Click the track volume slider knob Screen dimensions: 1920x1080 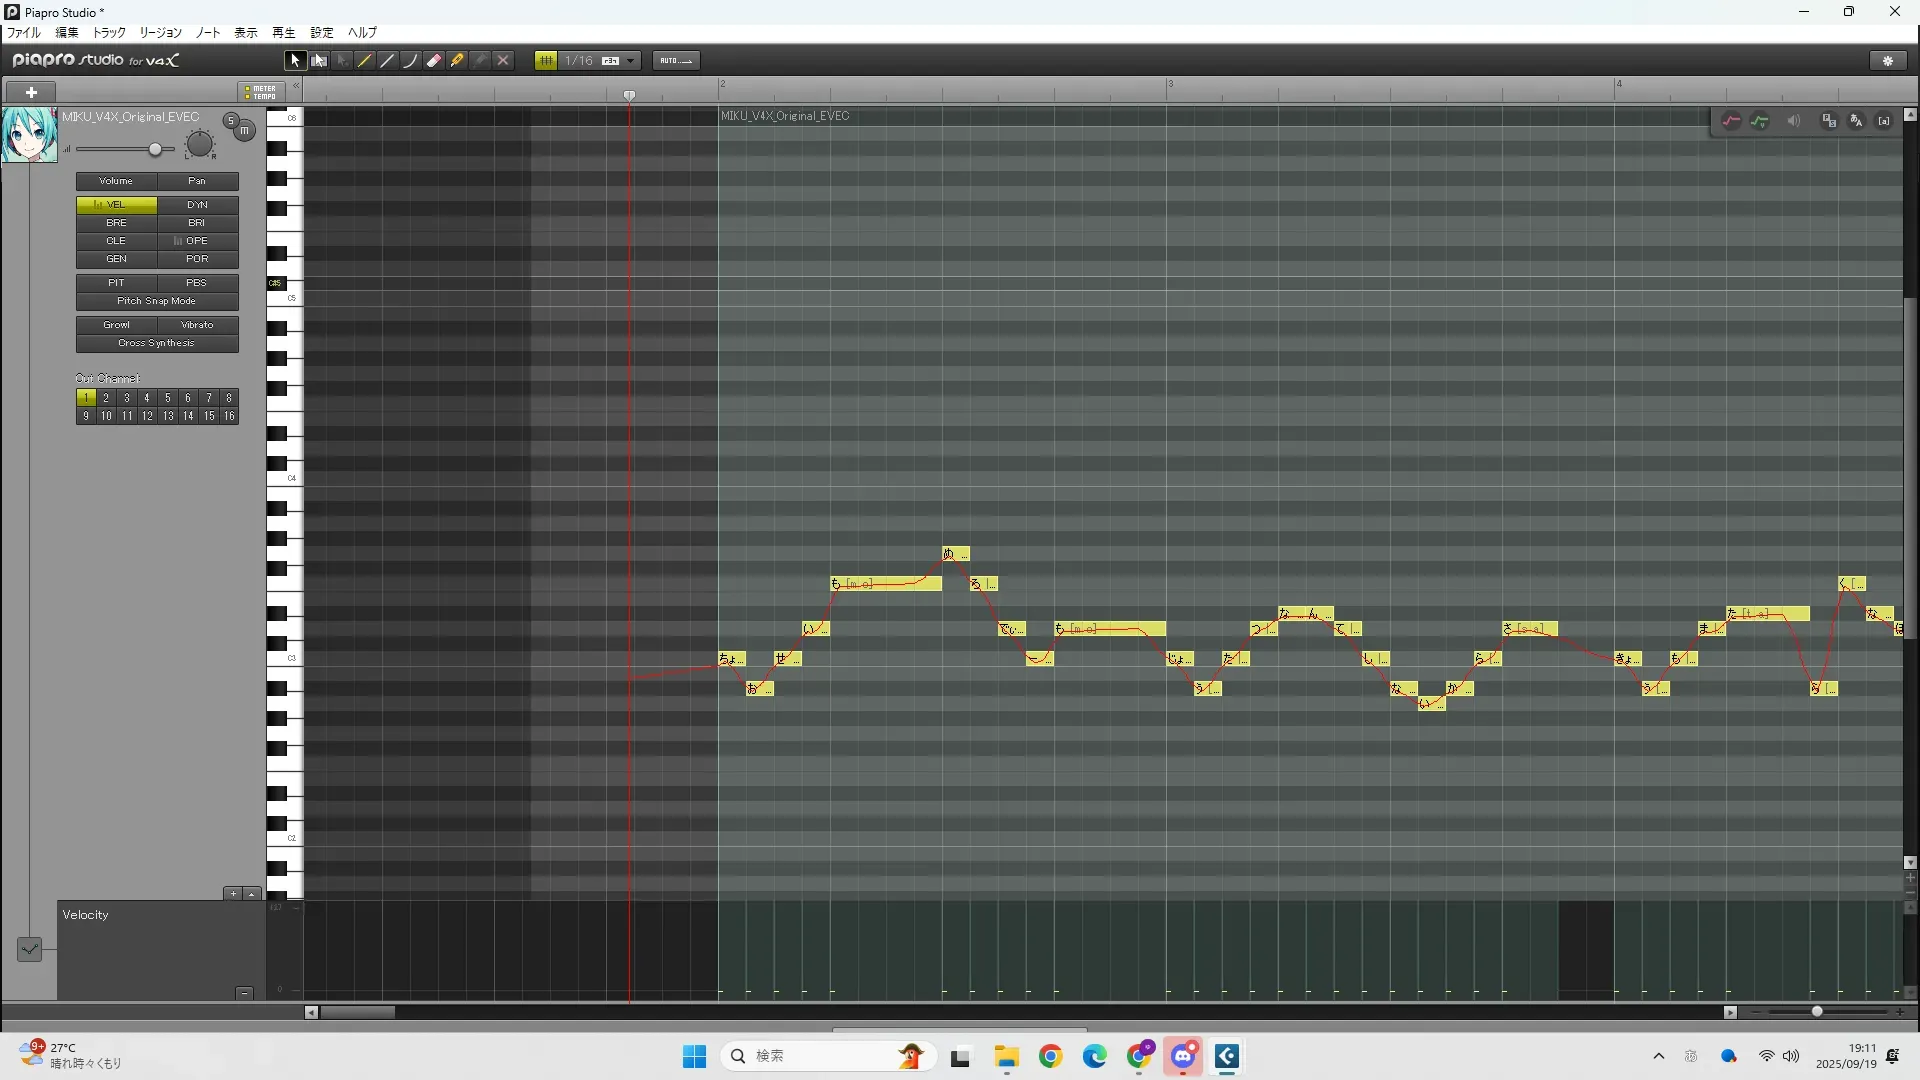(155, 150)
